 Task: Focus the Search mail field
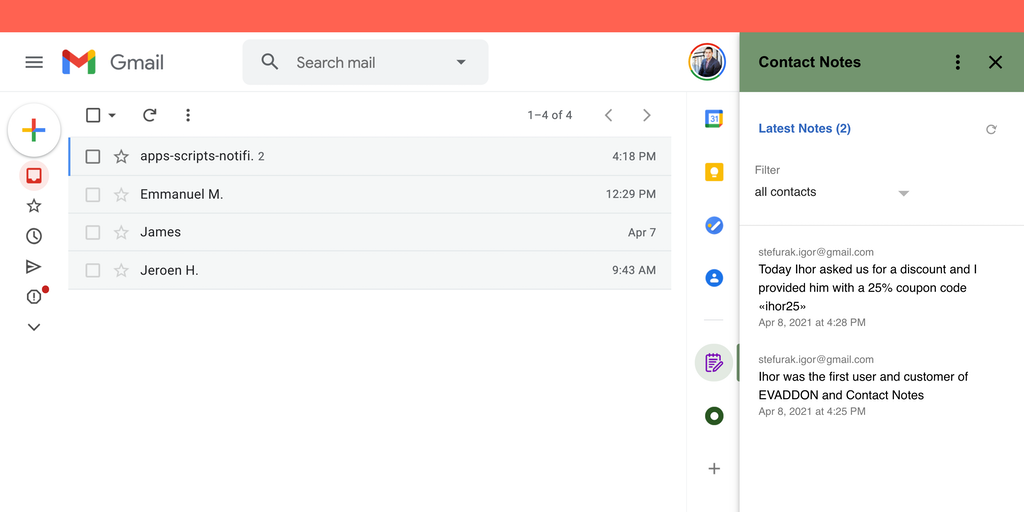pos(365,62)
